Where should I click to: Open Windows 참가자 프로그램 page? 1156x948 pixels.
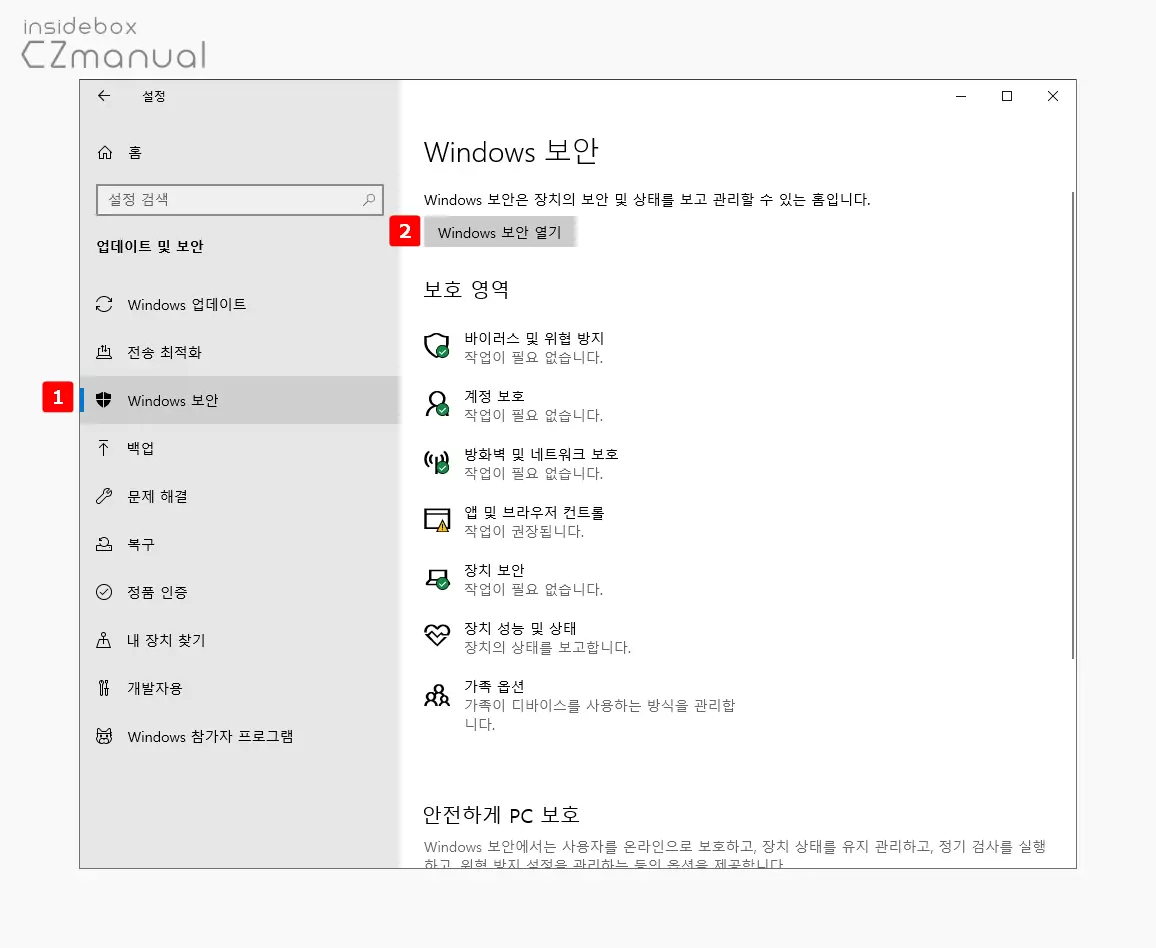click(x=240, y=736)
